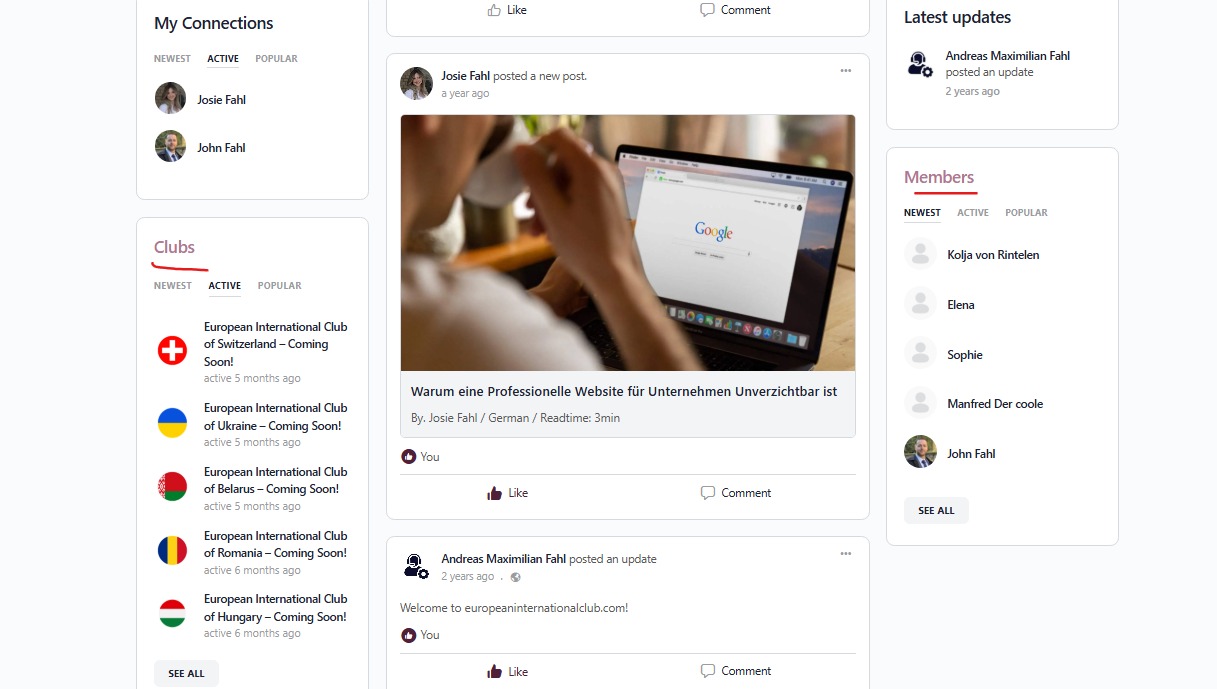Select the Popular tab under Clubs
This screenshot has height=689, width=1217.
pos(279,286)
